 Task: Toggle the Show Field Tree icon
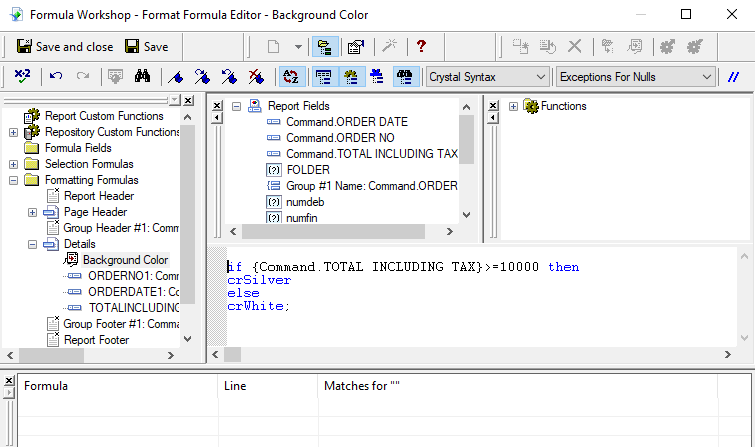(324, 77)
